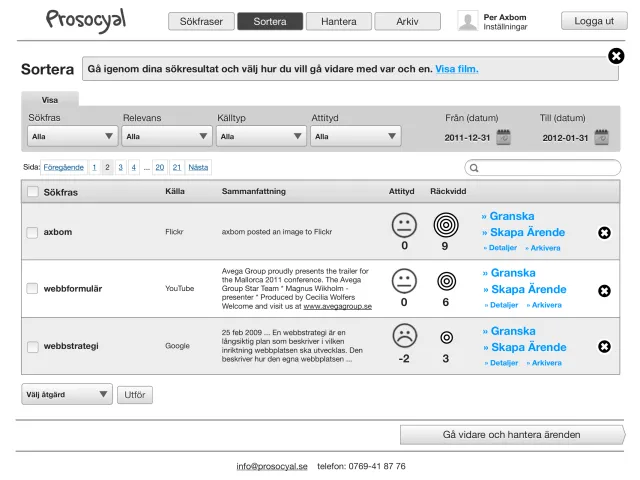Jump to page 3
Viewport: 640px width, 480px height.
point(120,167)
